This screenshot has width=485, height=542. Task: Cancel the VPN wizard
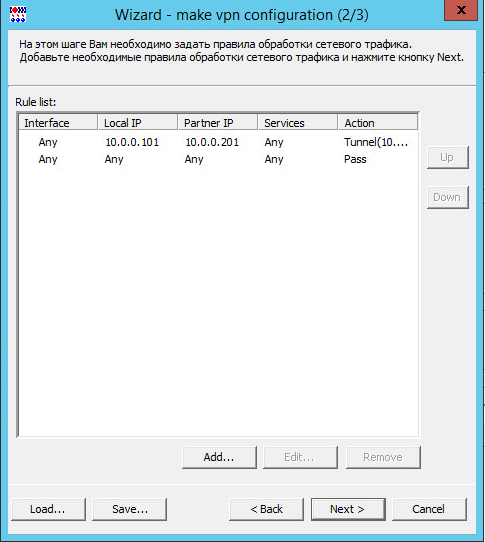click(429, 509)
